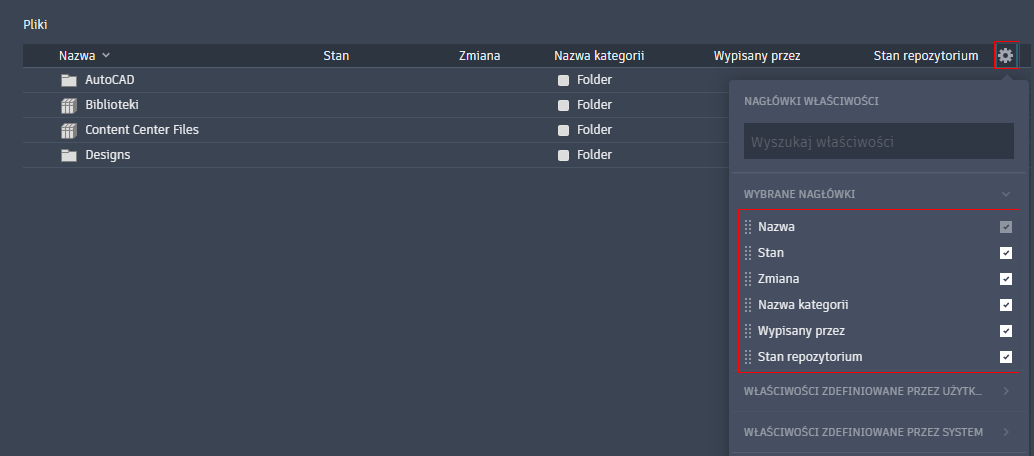The height and width of the screenshot is (456, 1034).
Task: Expand Właściwości zdefiniowane przez system section
Action: tap(1006, 432)
